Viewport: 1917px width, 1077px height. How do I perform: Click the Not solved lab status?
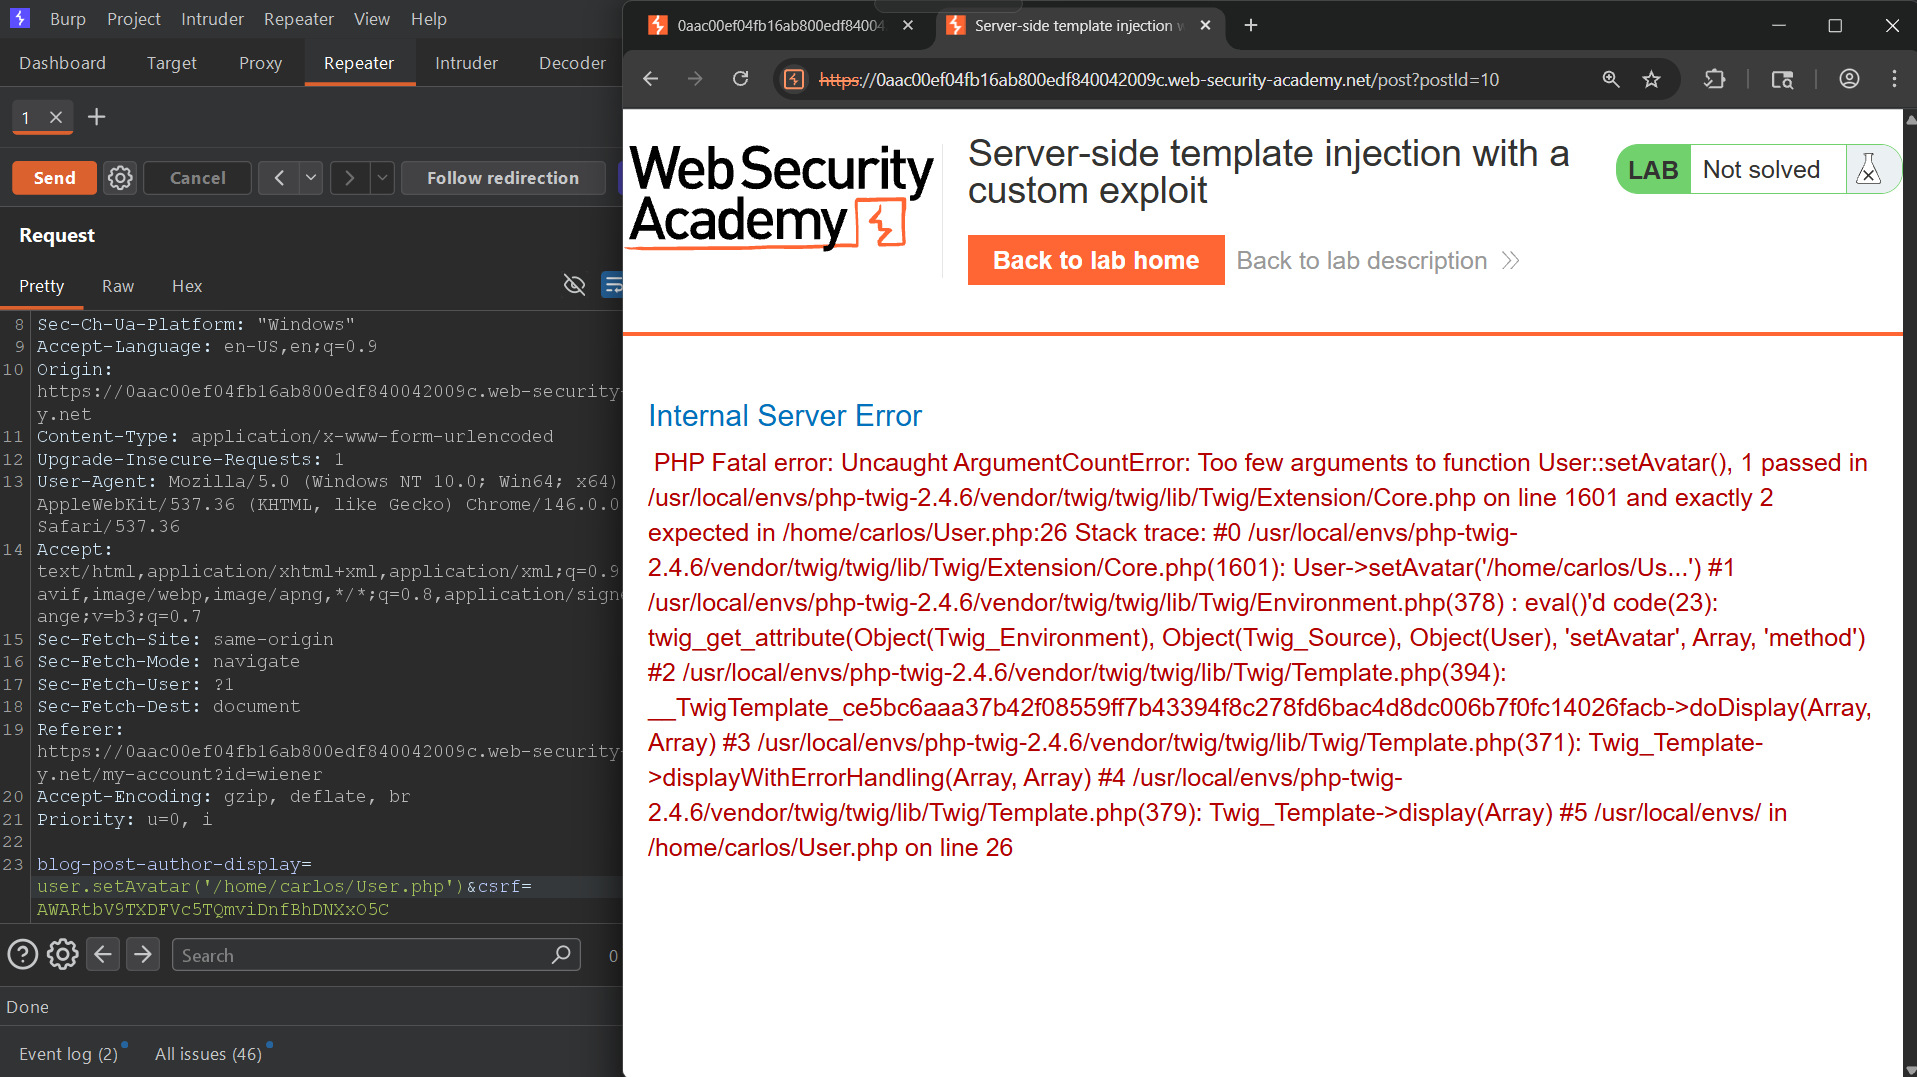point(1761,170)
